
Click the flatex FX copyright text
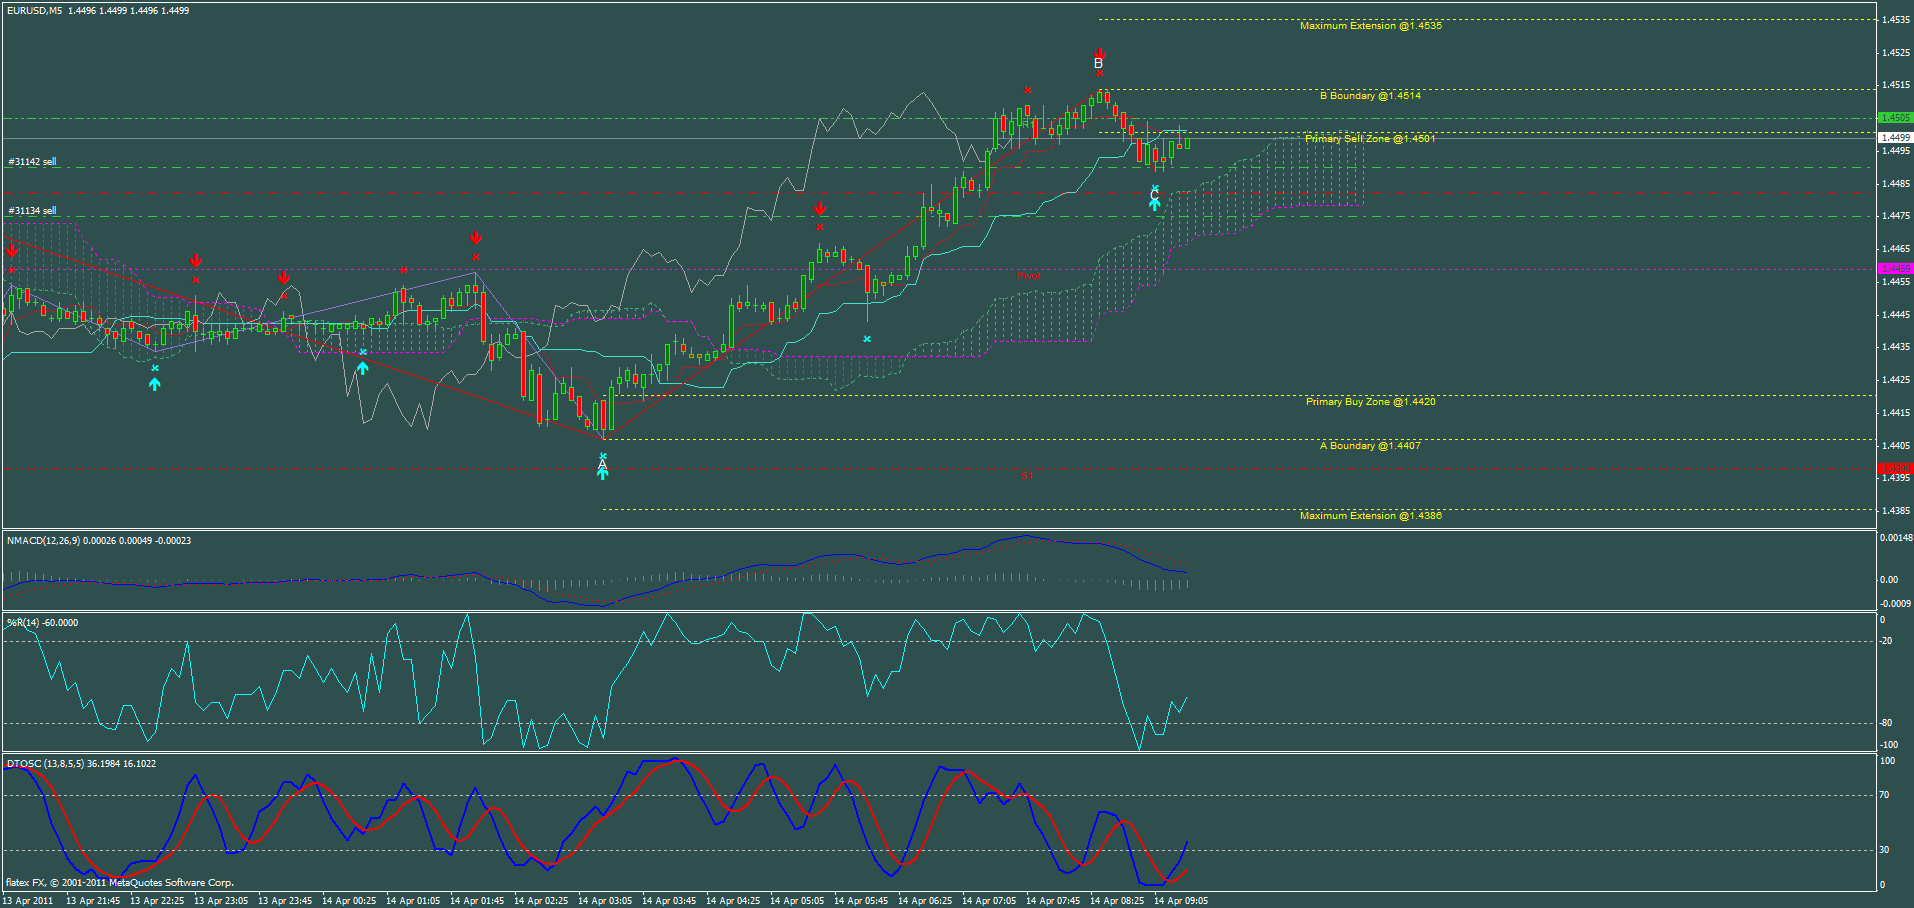[x=118, y=883]
